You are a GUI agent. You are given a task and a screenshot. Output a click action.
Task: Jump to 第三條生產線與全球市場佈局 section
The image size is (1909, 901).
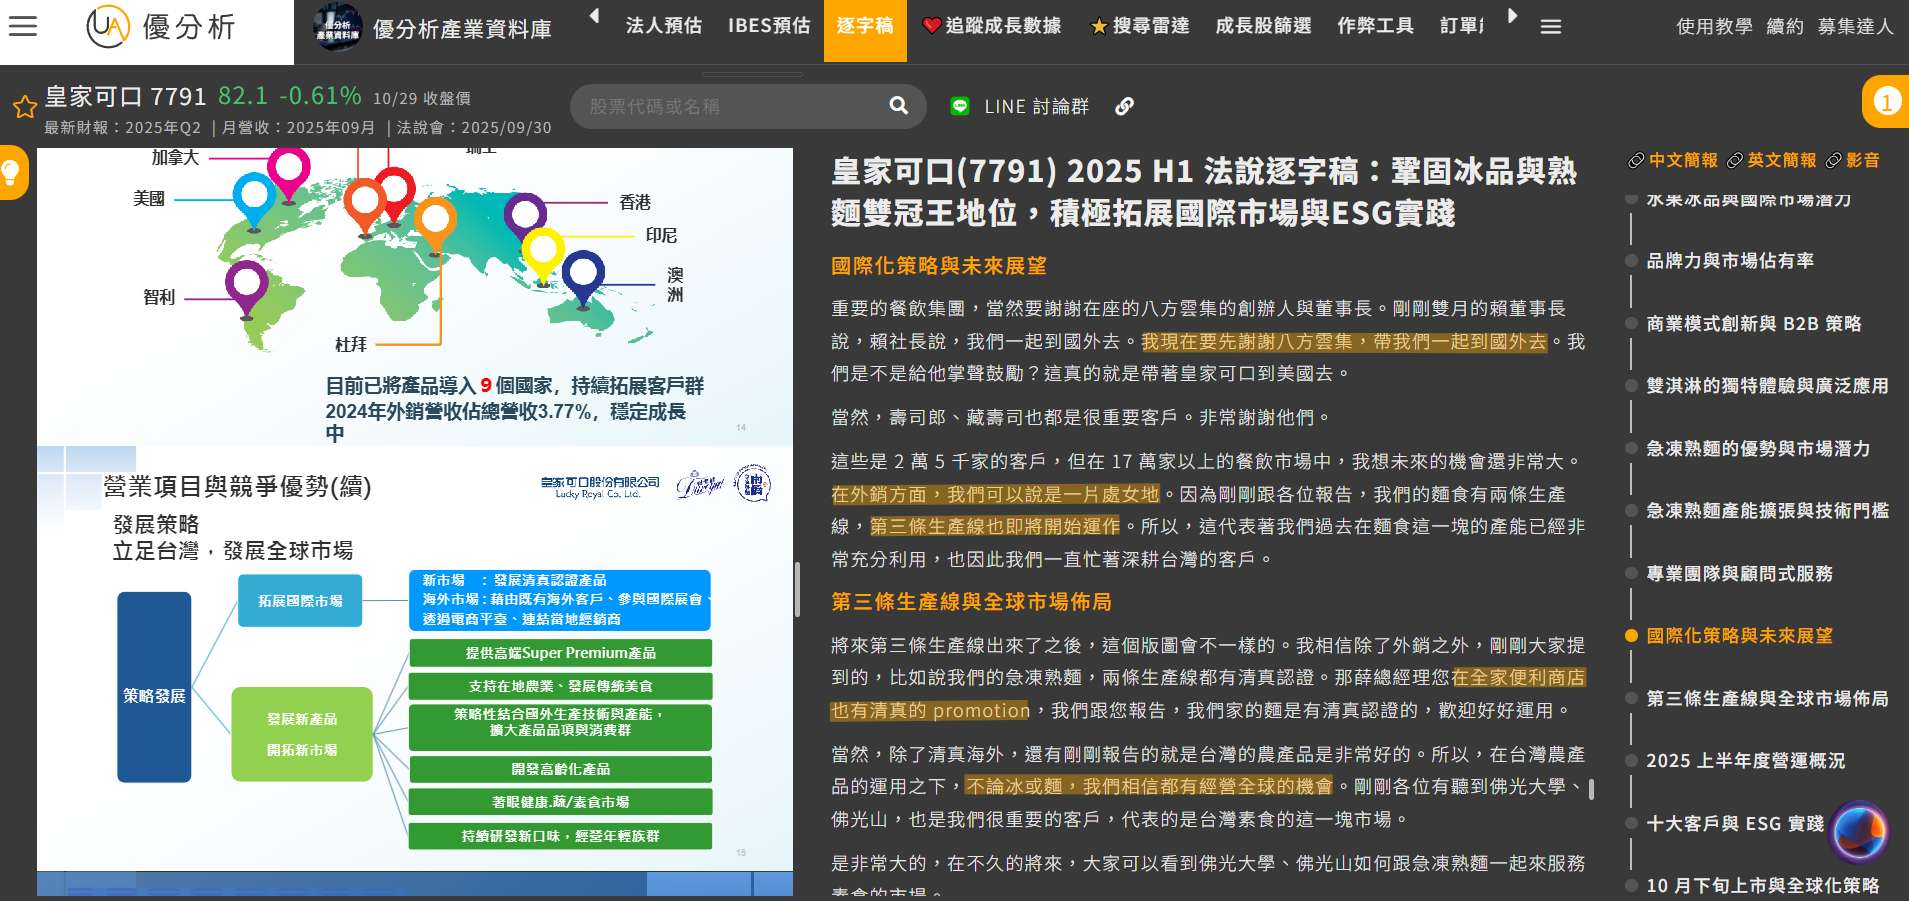point(1766,698)
